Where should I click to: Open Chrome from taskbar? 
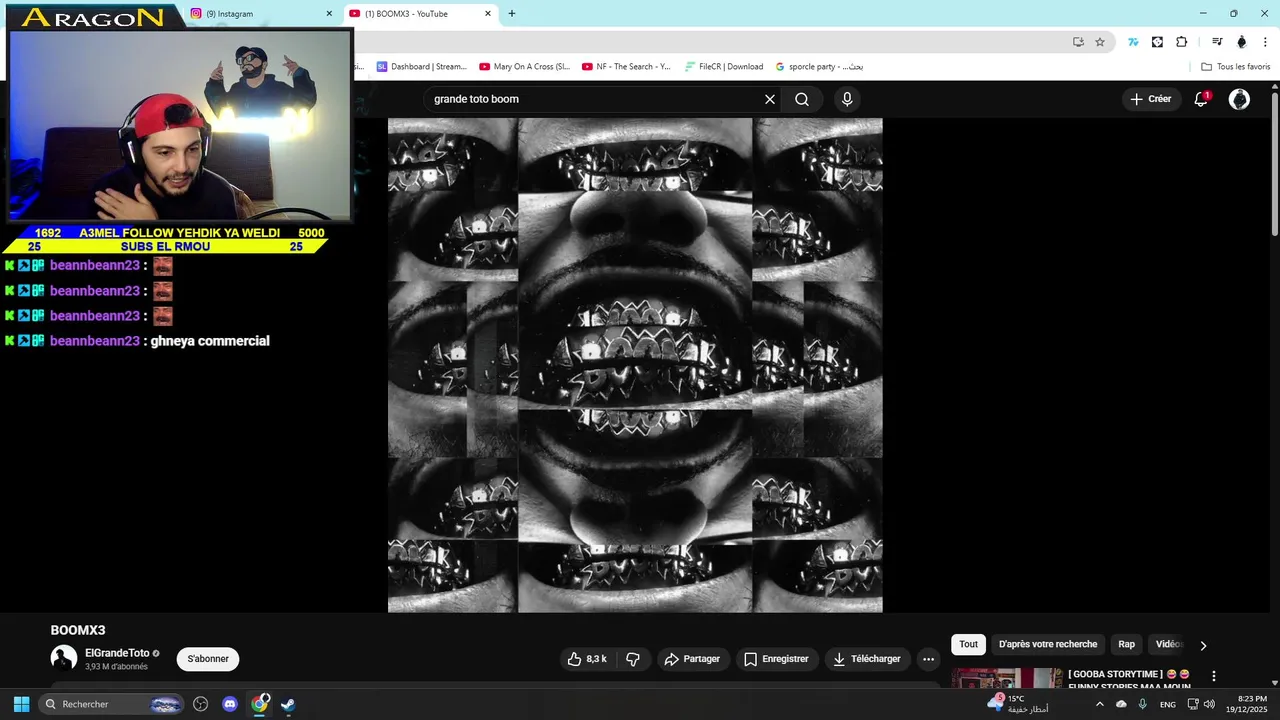tap(259, 704)
